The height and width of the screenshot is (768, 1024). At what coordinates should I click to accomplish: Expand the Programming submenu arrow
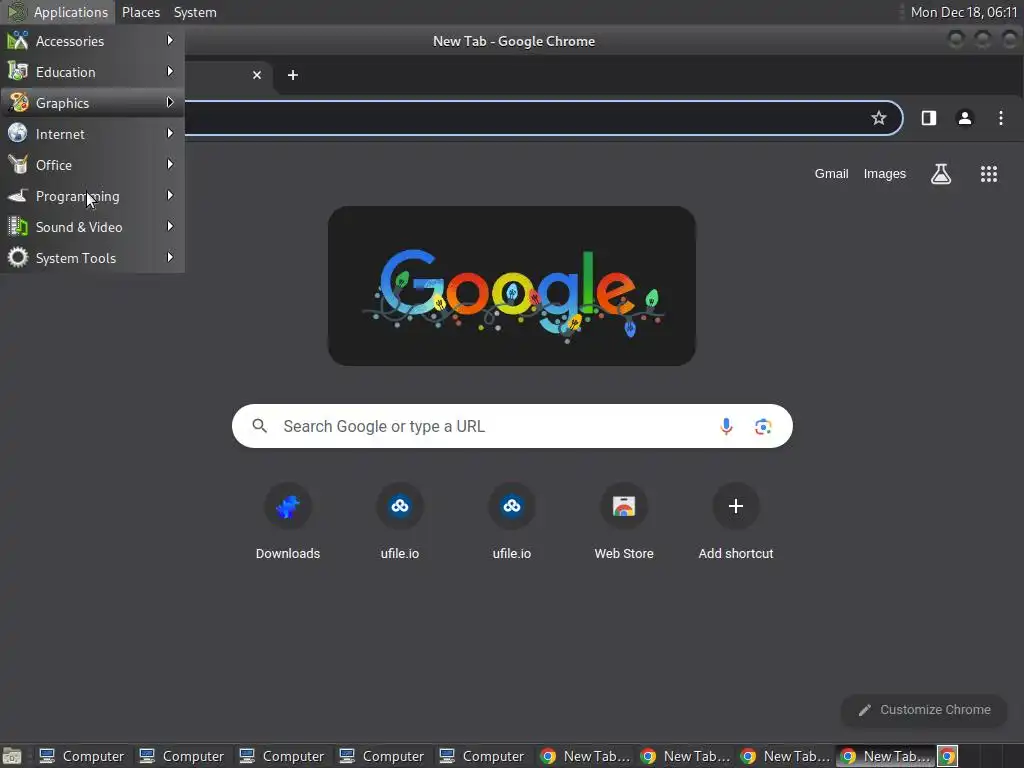[x=170, y=195]
